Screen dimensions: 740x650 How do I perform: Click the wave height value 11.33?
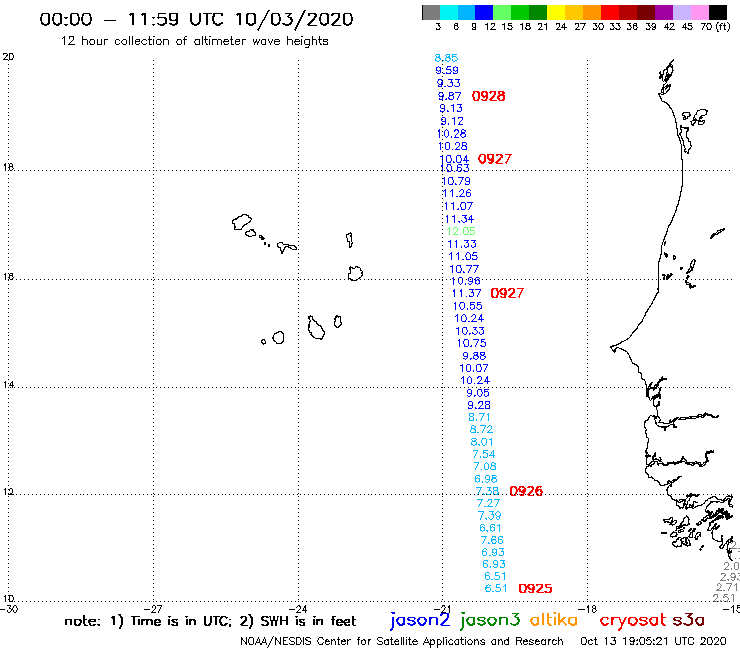[x=462, y=244]
